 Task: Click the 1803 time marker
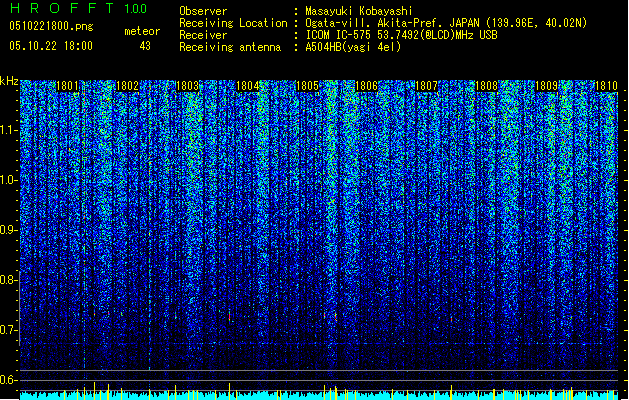tap(187, 86)
